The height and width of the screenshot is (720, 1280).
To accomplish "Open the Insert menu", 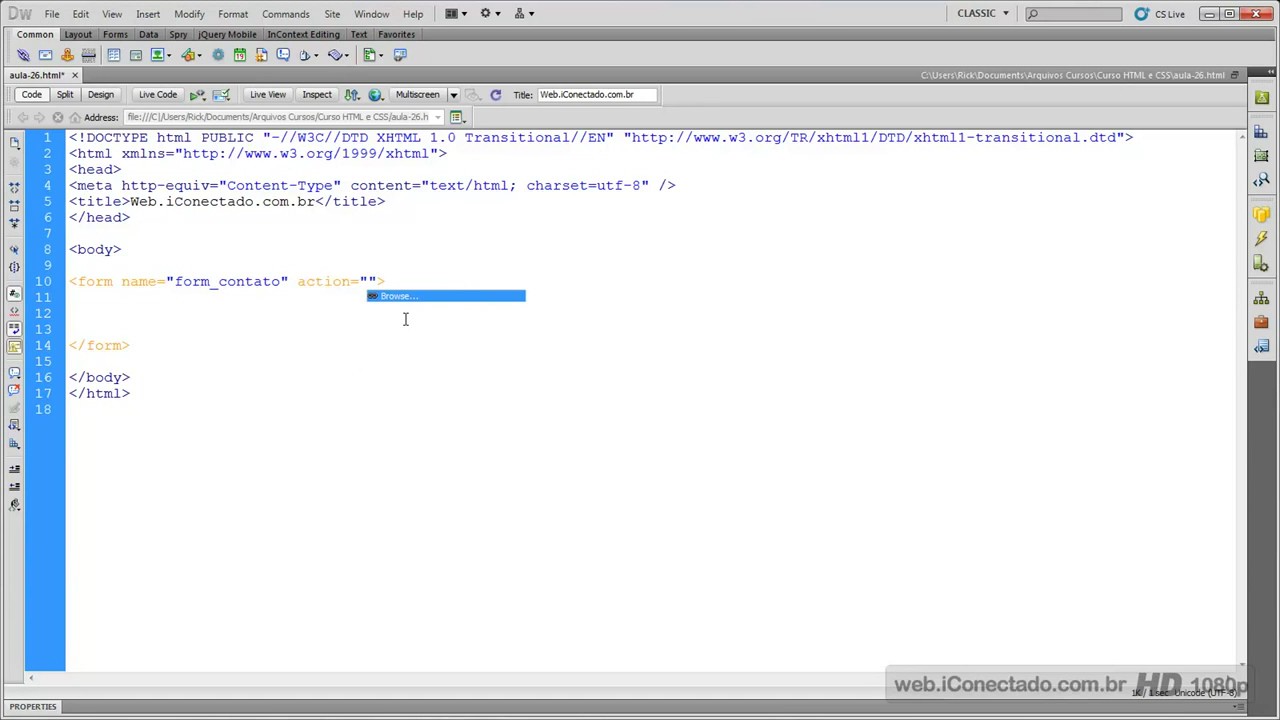I will coord(148,14).
